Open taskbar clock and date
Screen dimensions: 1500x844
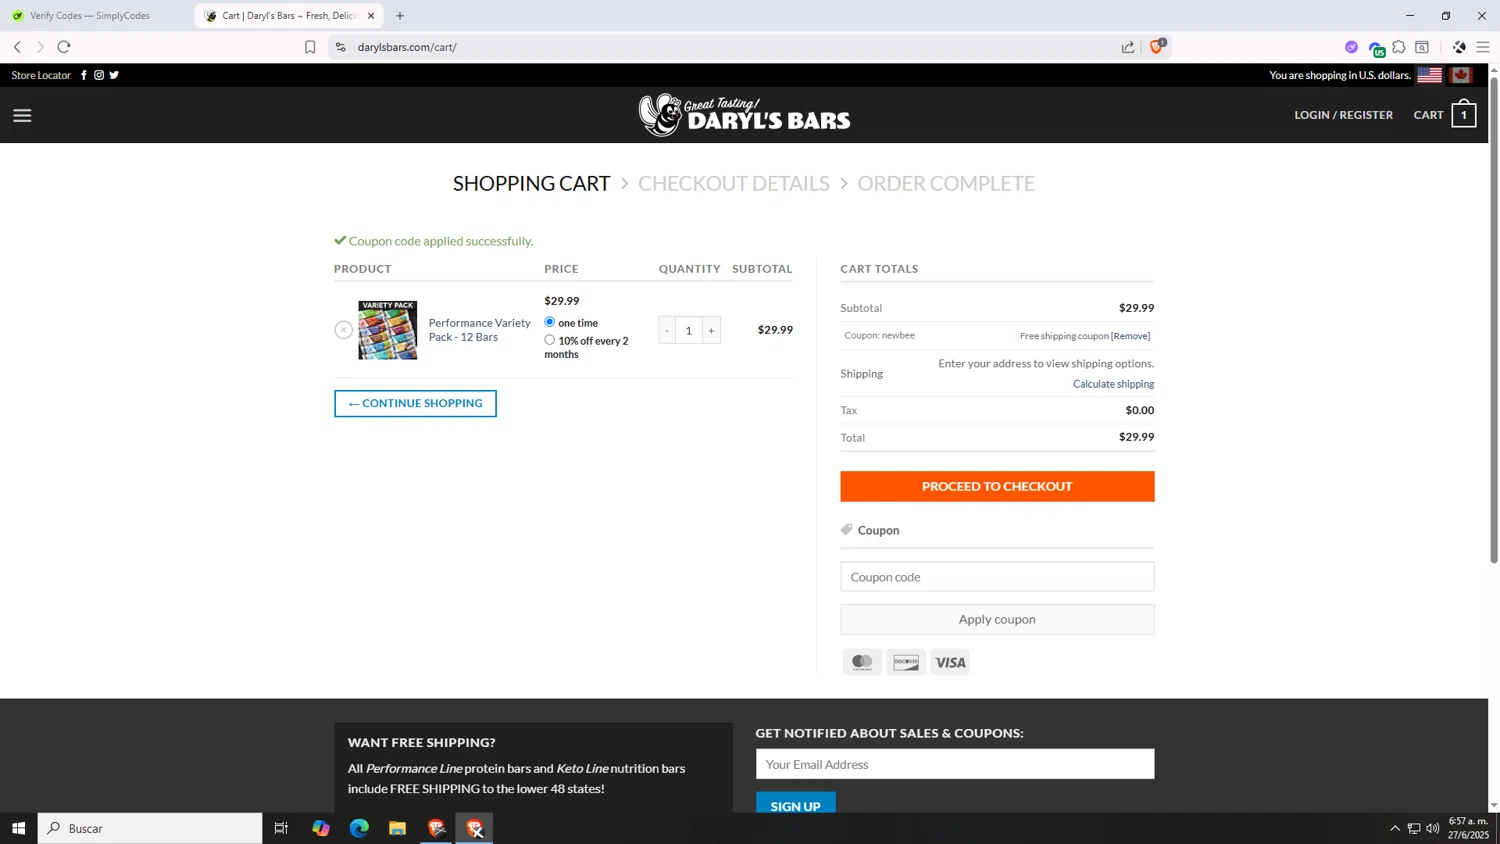[1468, 828]
